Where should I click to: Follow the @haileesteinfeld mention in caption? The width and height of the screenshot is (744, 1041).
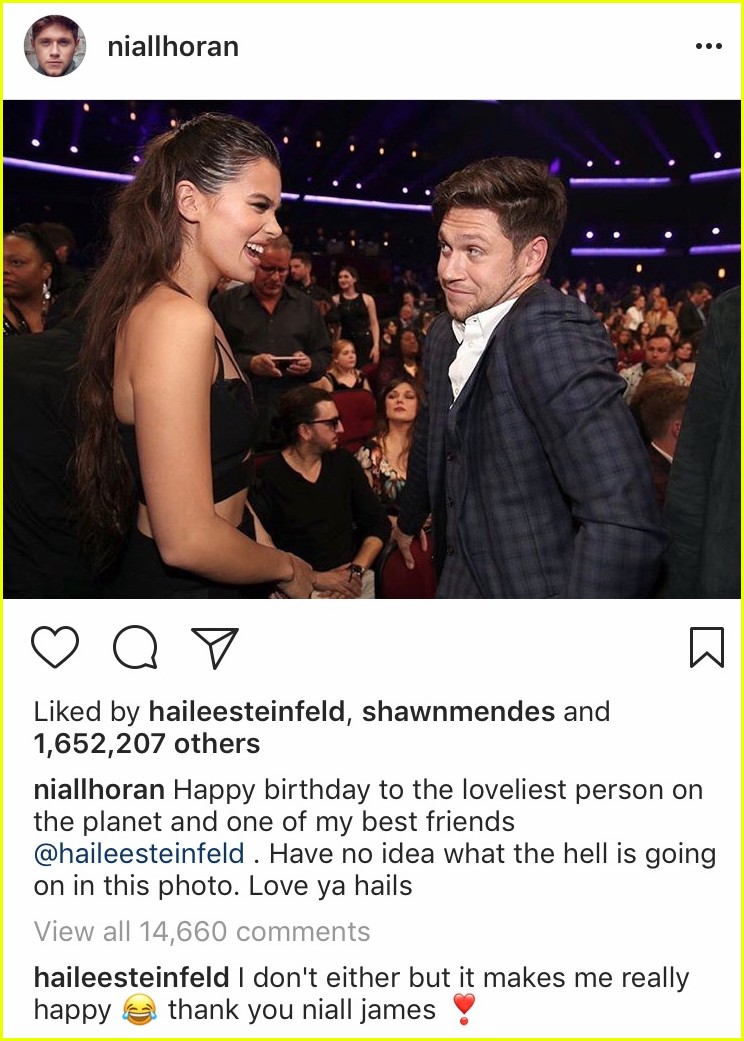click(139, 853)
